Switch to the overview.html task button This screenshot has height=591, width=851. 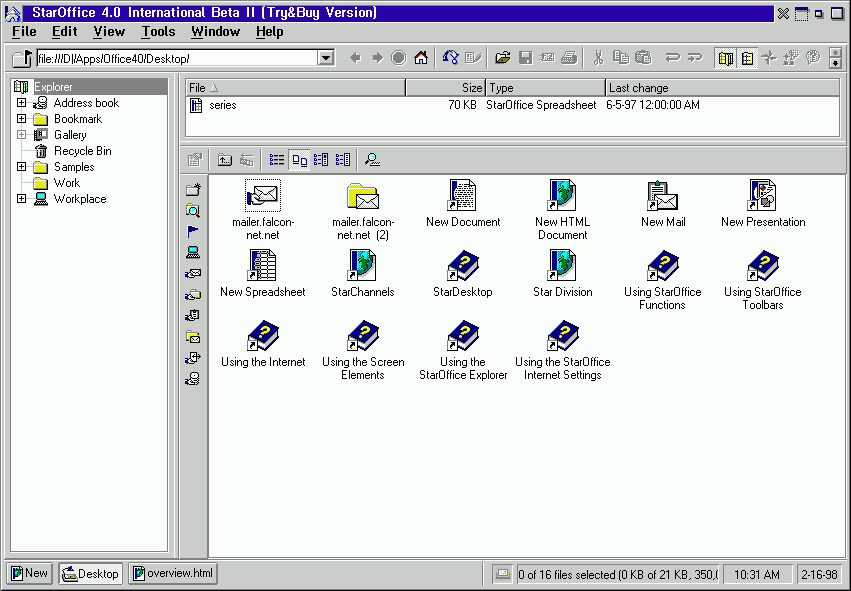173,574
